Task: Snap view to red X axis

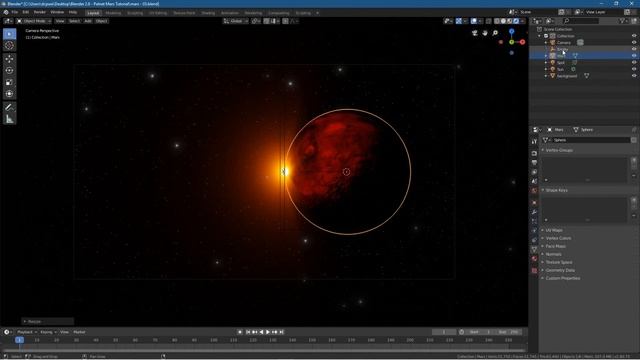Action: pyautogui.click(x=522, y=42)
